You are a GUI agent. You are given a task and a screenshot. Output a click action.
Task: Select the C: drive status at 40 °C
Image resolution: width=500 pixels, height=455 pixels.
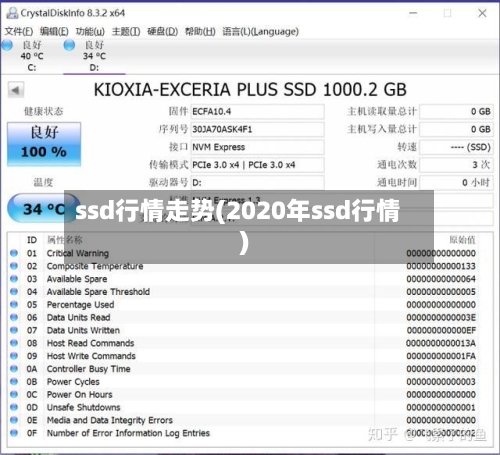pyautogui.click(x=32, y=56)
